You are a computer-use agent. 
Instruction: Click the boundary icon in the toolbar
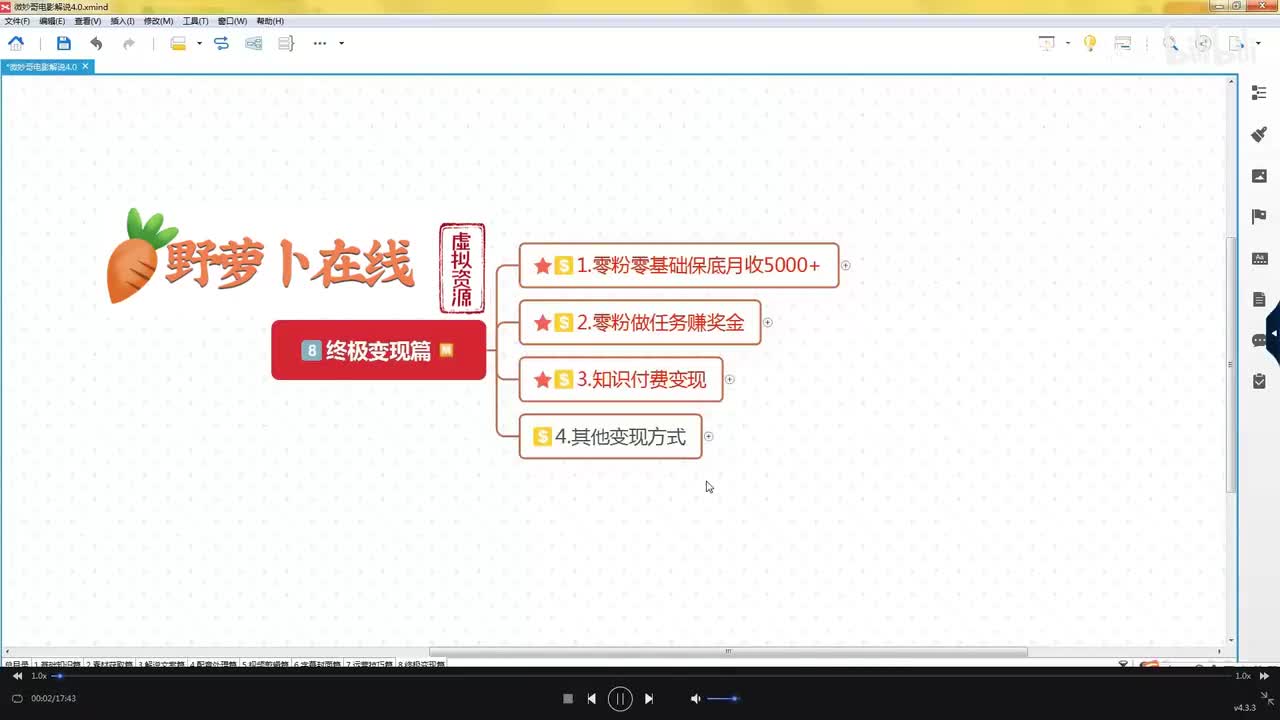[x=254, y=43]
